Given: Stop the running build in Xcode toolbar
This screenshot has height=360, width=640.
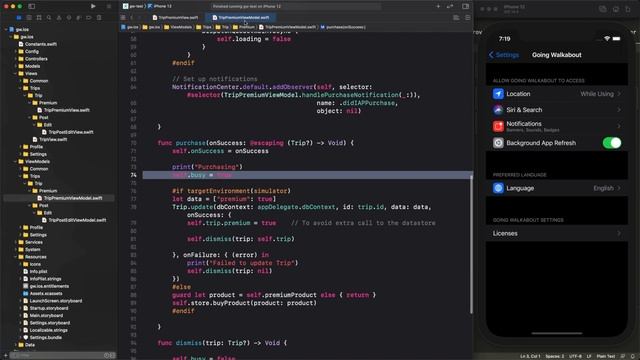Looking at the screenshot, I should pos(109,6).
